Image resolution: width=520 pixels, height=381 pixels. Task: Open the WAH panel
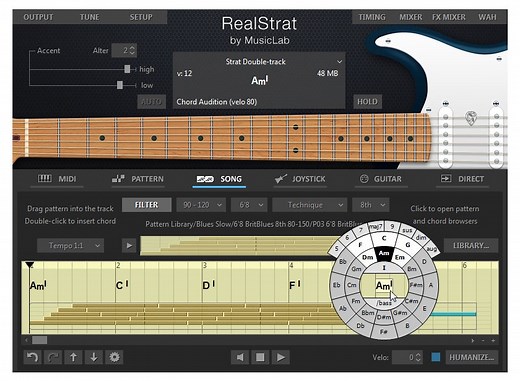pos(487,17)
